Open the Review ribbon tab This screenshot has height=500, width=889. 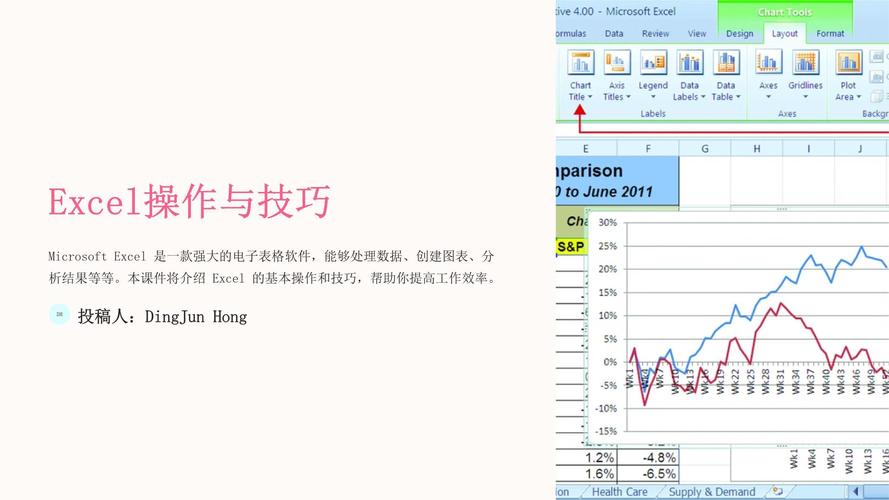coord(655,33)
